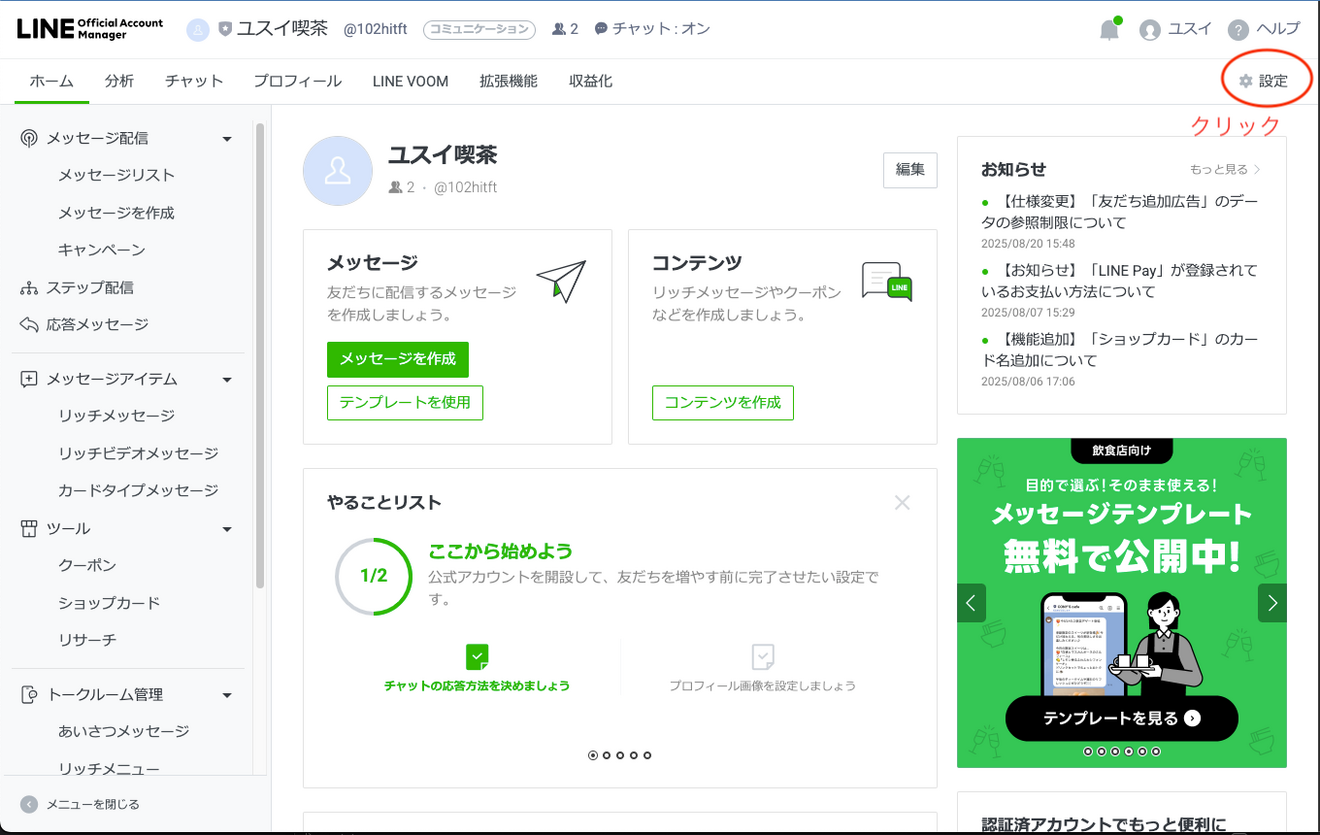1320x835 pixels.
Task: Click the ステップ配信 flow icon
Action: 29,288
